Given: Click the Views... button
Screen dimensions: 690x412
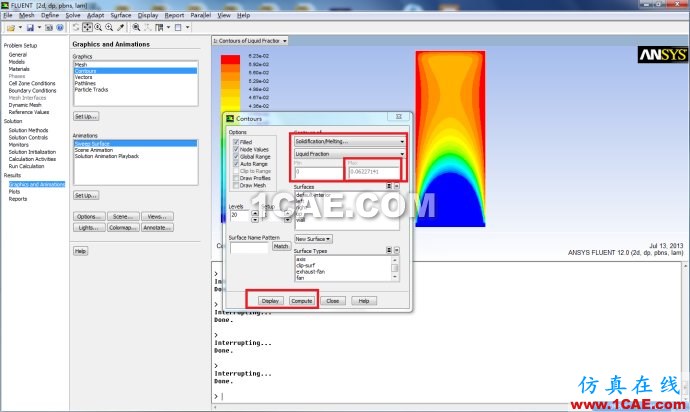Looking at the screenshot, I should pos(158,217).
